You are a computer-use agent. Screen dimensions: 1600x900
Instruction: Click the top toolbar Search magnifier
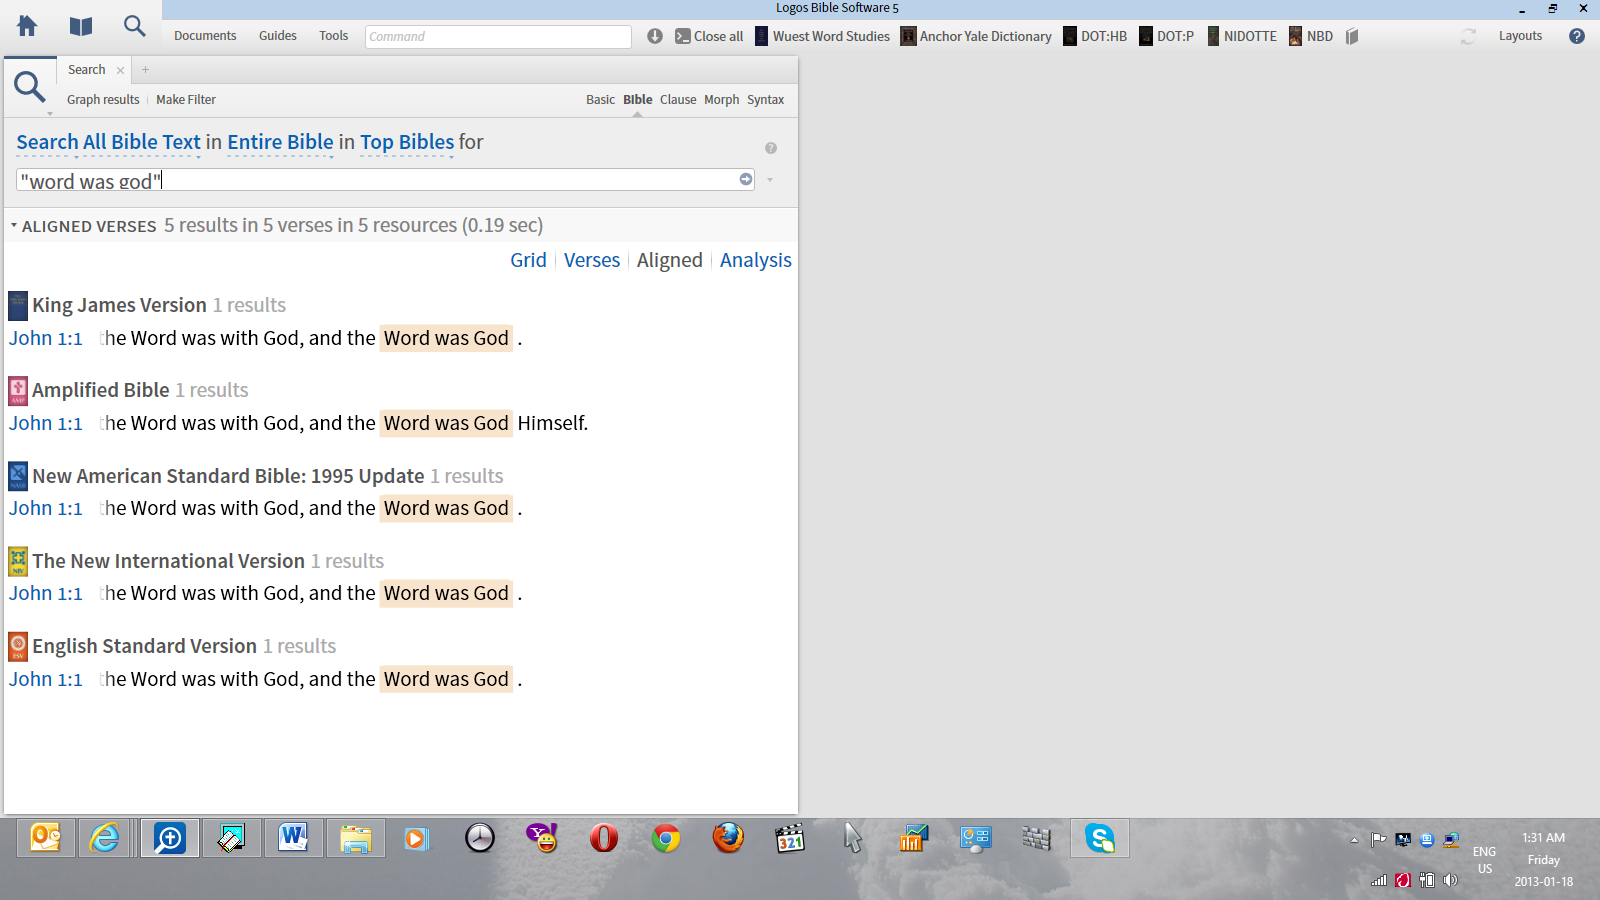(x=134, y=26)
